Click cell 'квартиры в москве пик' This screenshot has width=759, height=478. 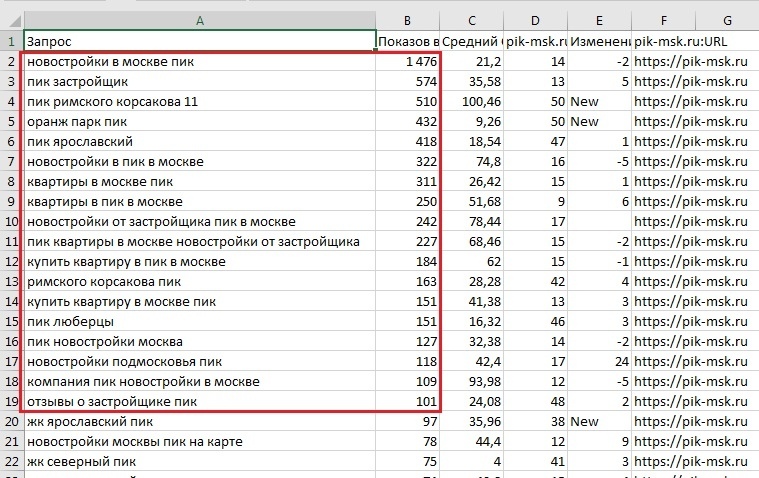pyautogui.click(x=200, y=182)
